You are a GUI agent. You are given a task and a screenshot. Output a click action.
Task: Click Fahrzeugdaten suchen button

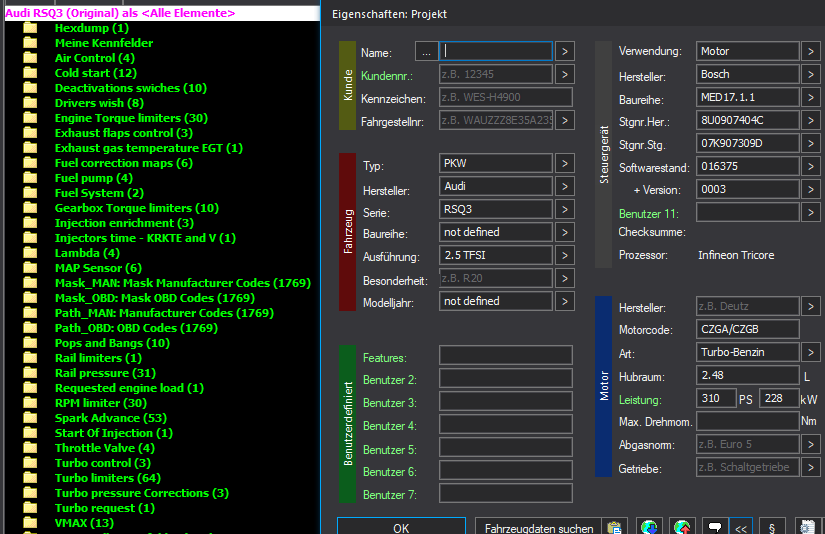[539, 528]
